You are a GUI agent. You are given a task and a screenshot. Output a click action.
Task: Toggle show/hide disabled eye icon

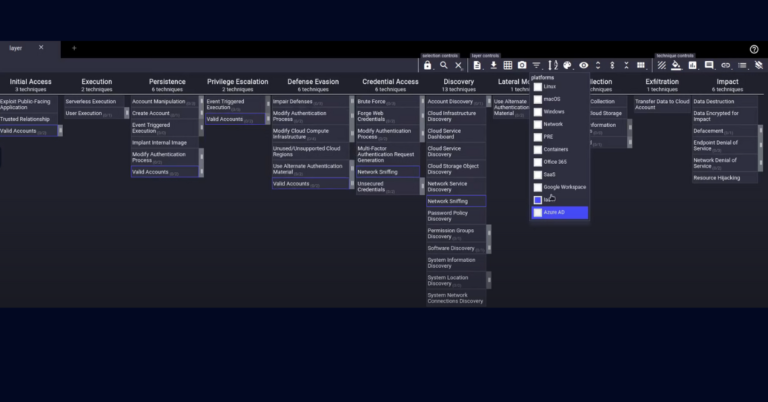point(583,65)
